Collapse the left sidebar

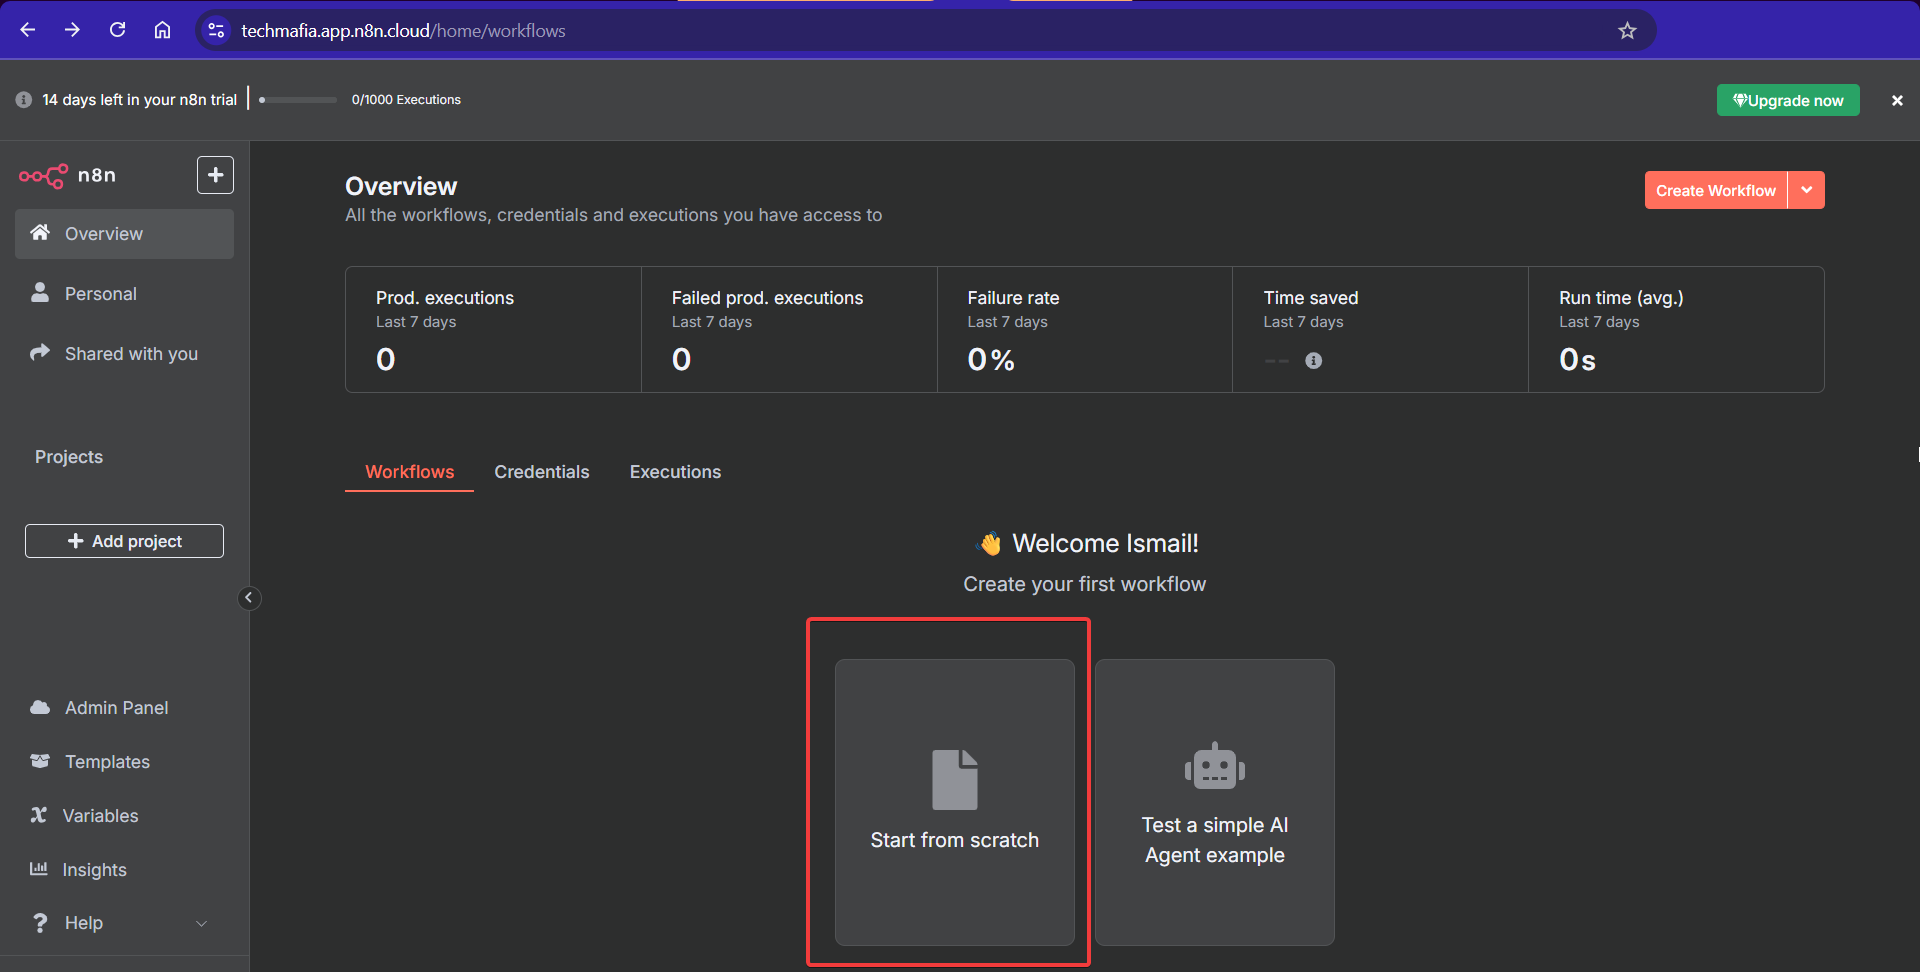(249, 598)
